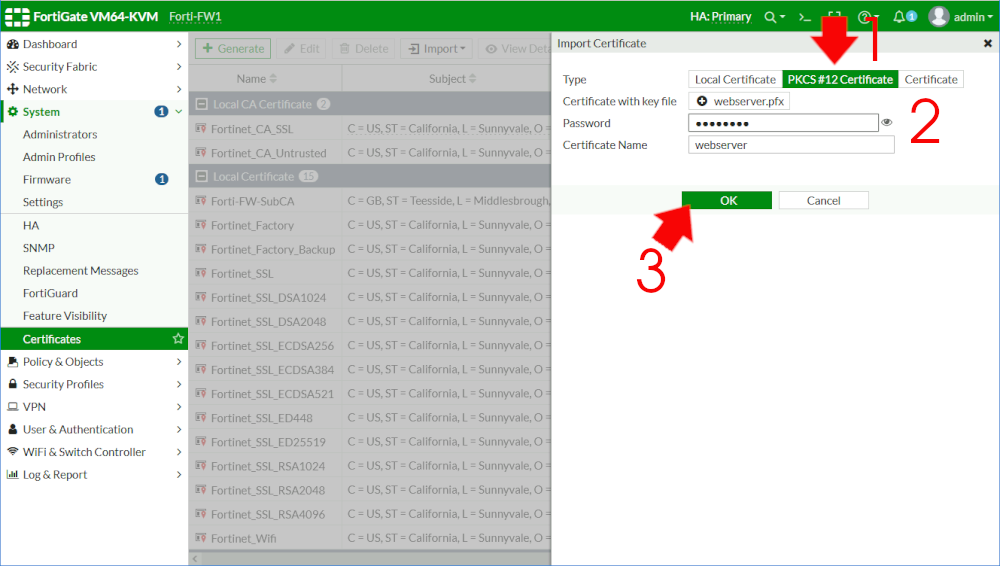Image resolution: width=1000 pixels, height=566 pixels.
Task: Click the Certificate Name input field
Action: click(791, 145)
